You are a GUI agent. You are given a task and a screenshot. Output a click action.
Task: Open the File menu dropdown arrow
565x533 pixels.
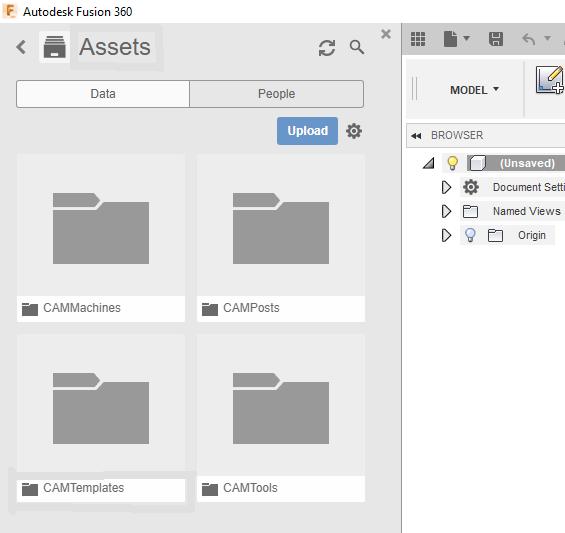[466, 38]
